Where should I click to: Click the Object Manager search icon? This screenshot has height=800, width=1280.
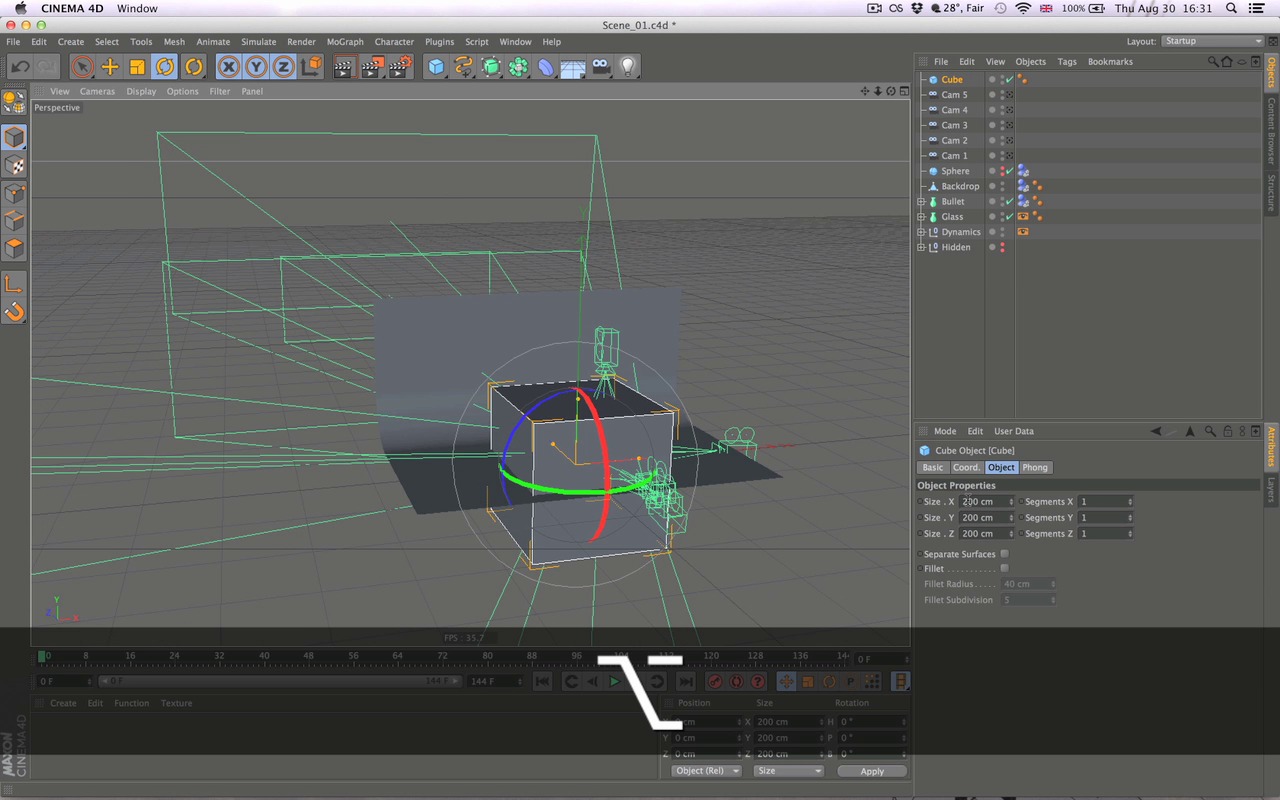(x=1213, y=62)
